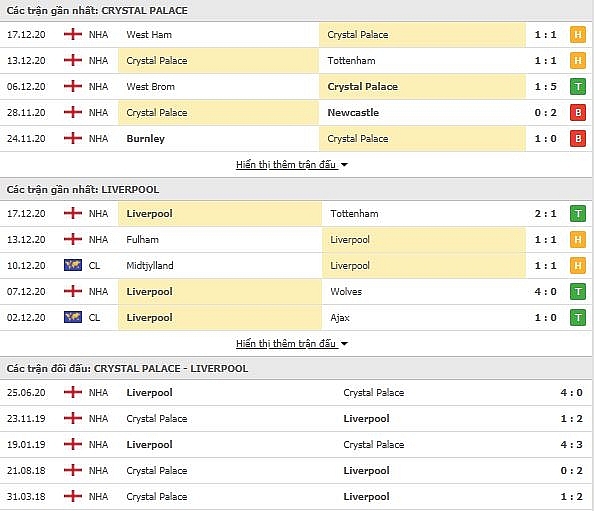Click green T badge for Liverpool–Tottenham match

pos(578,214)
